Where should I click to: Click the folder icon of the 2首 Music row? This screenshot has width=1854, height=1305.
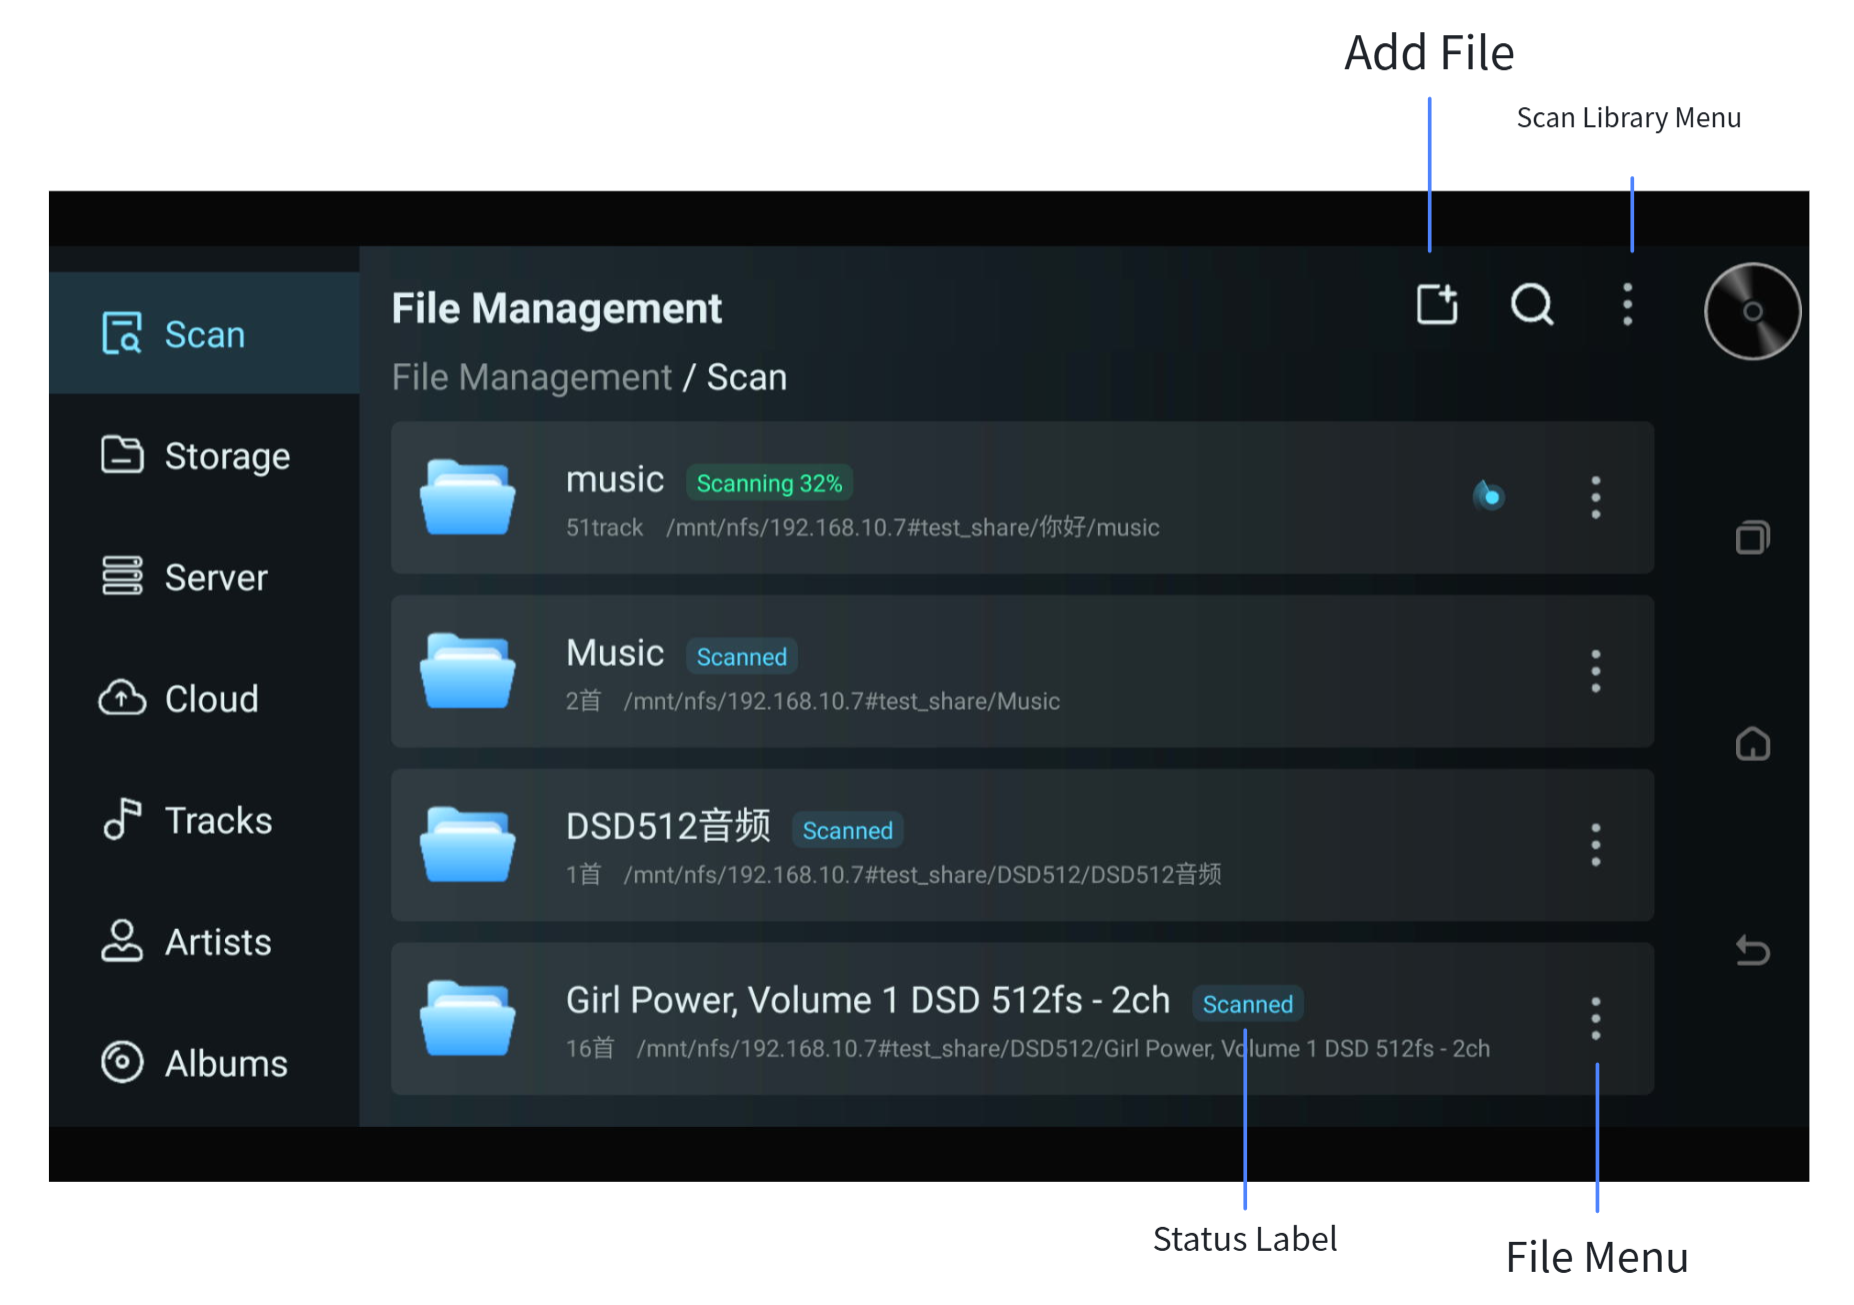click(x=468, y=671)
